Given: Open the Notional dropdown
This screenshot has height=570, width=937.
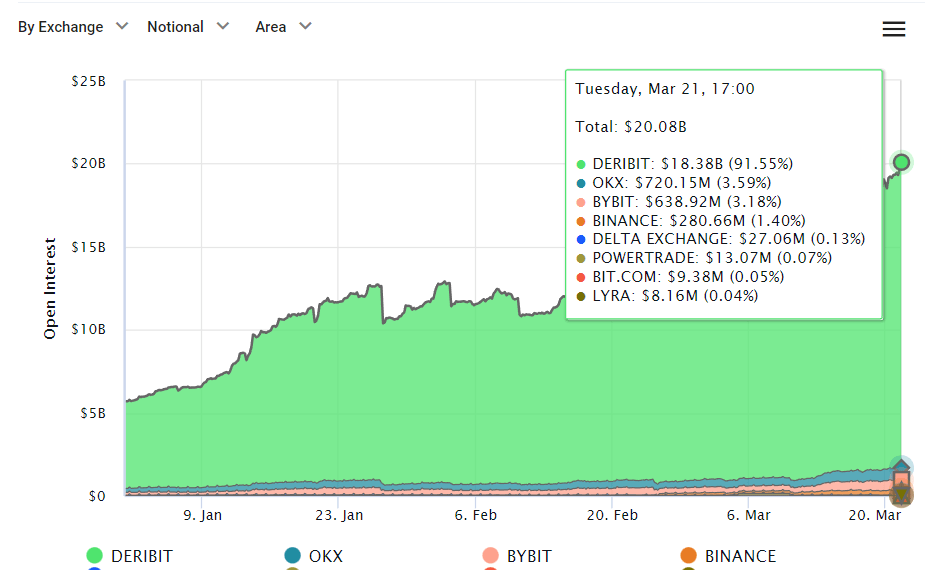Looking at the screenshot, I should [x=188, y=27].
